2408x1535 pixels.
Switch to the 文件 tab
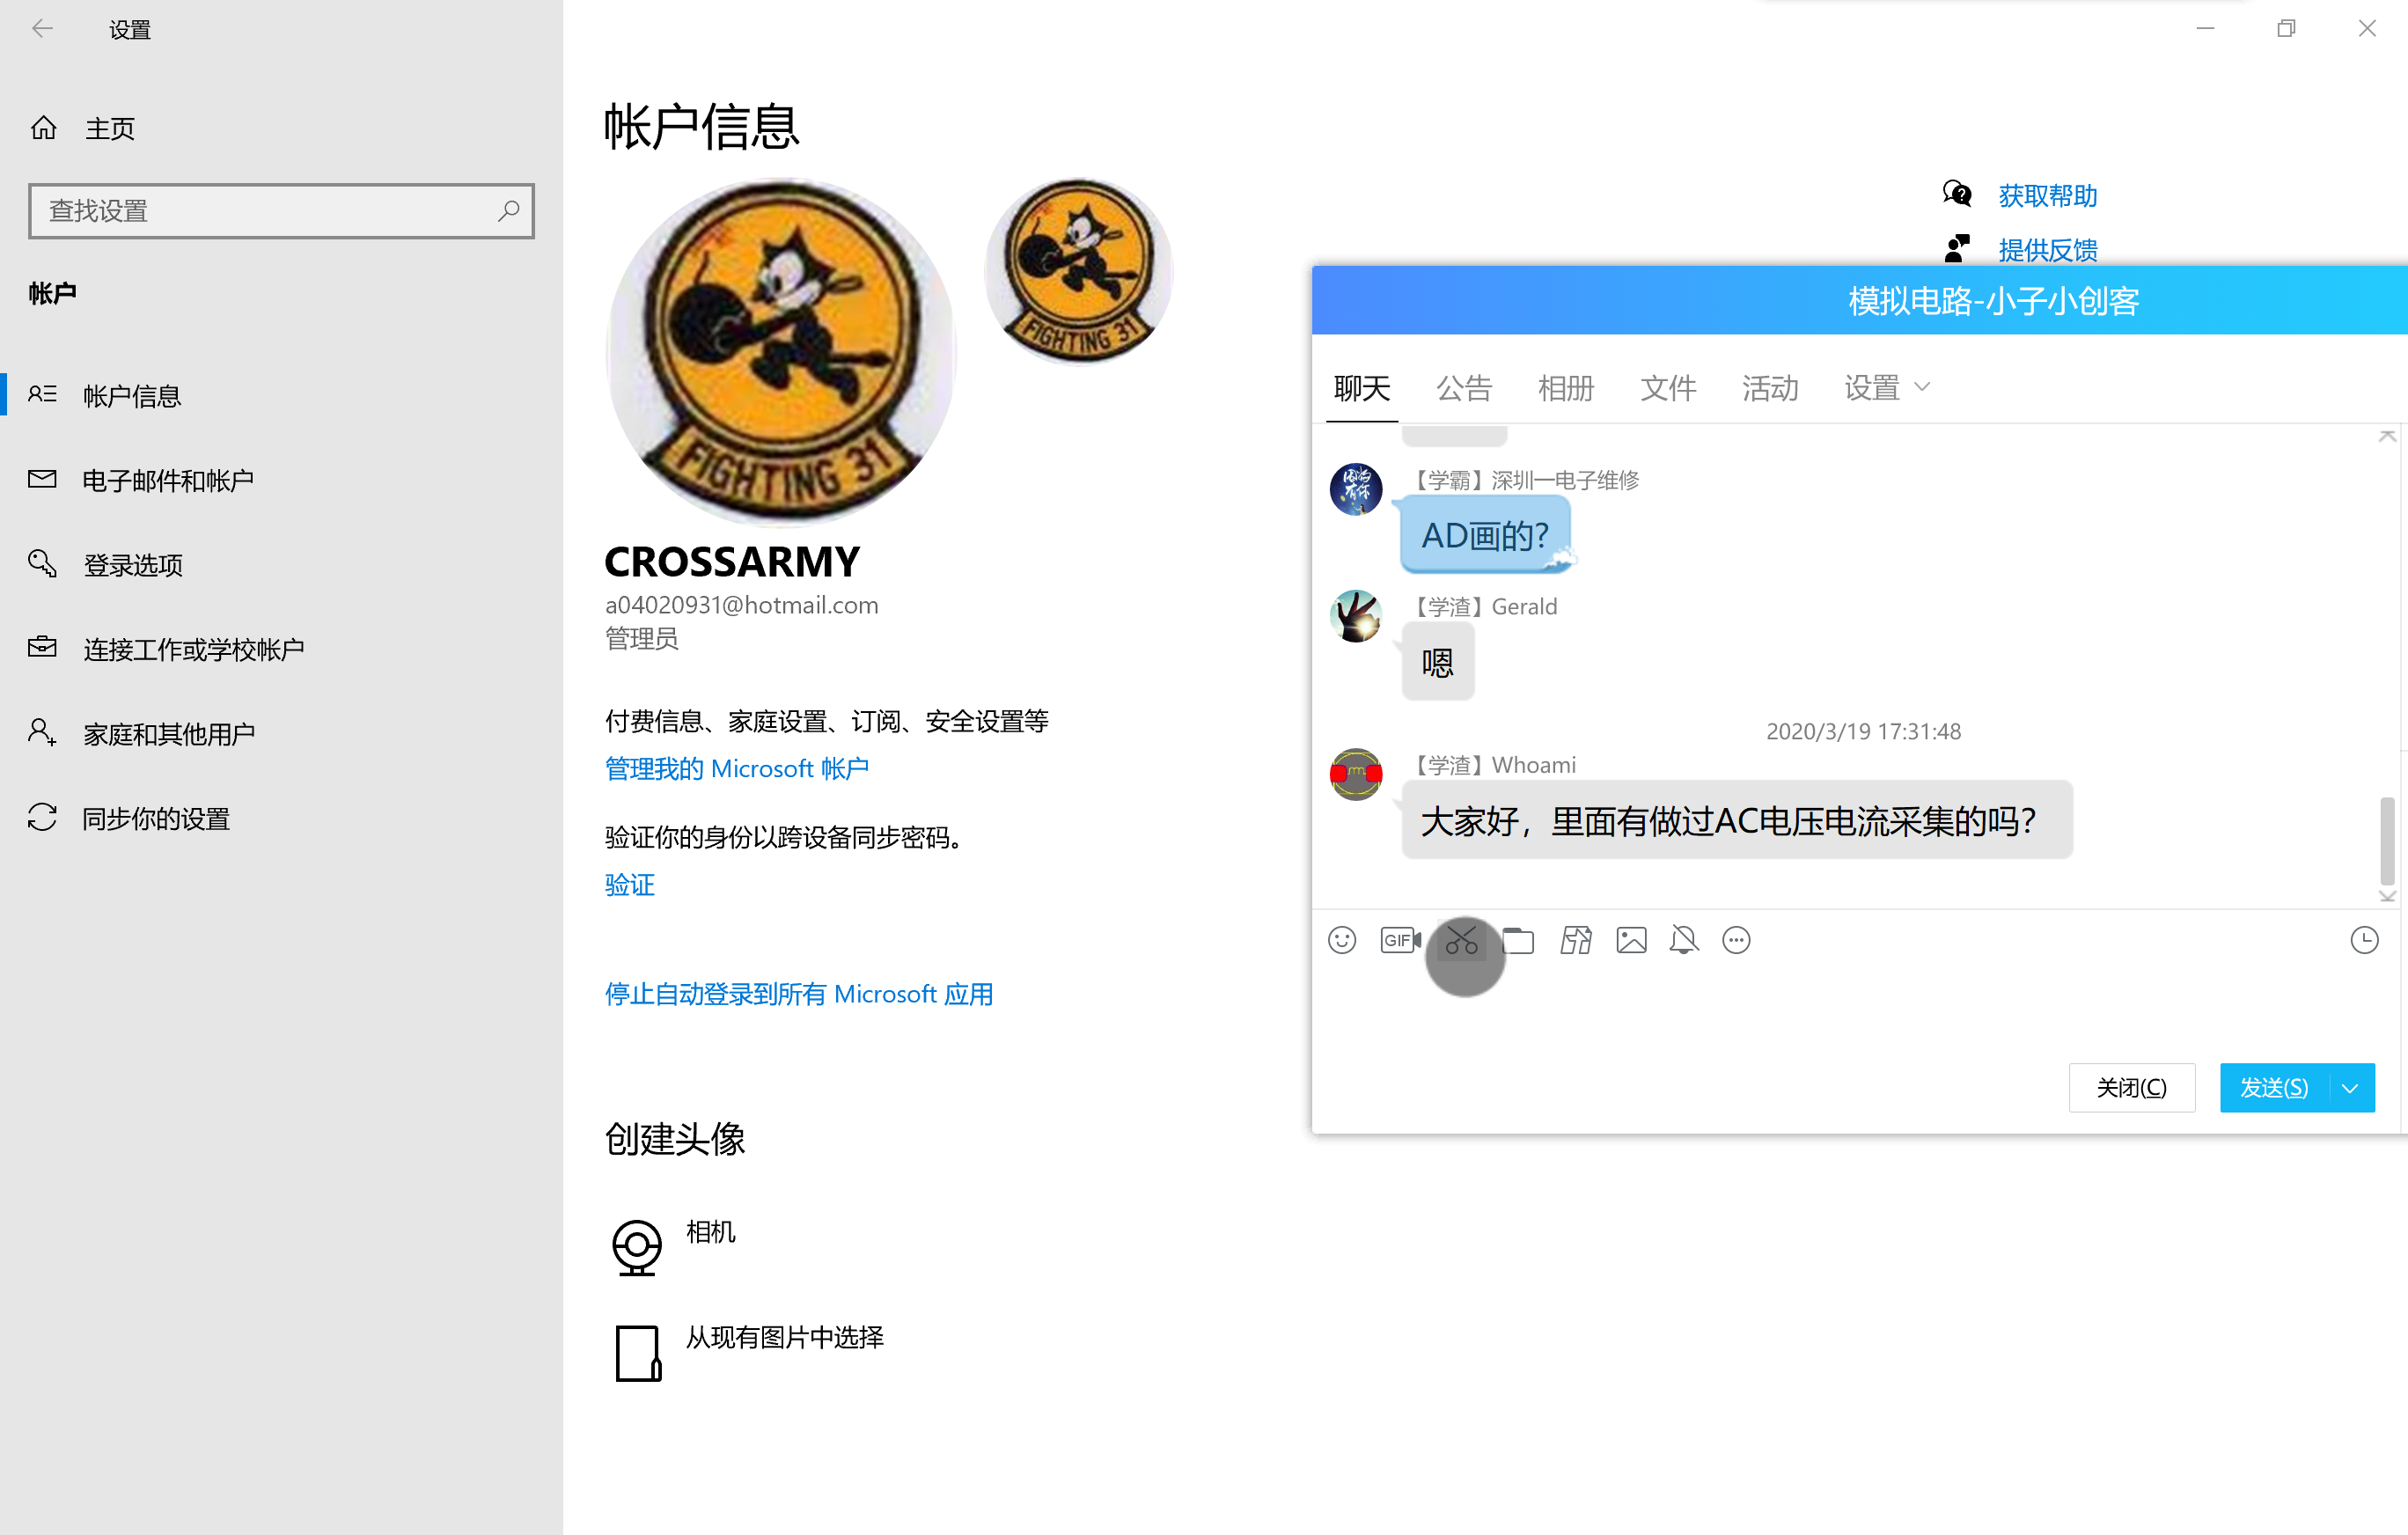click(1667, 388)
